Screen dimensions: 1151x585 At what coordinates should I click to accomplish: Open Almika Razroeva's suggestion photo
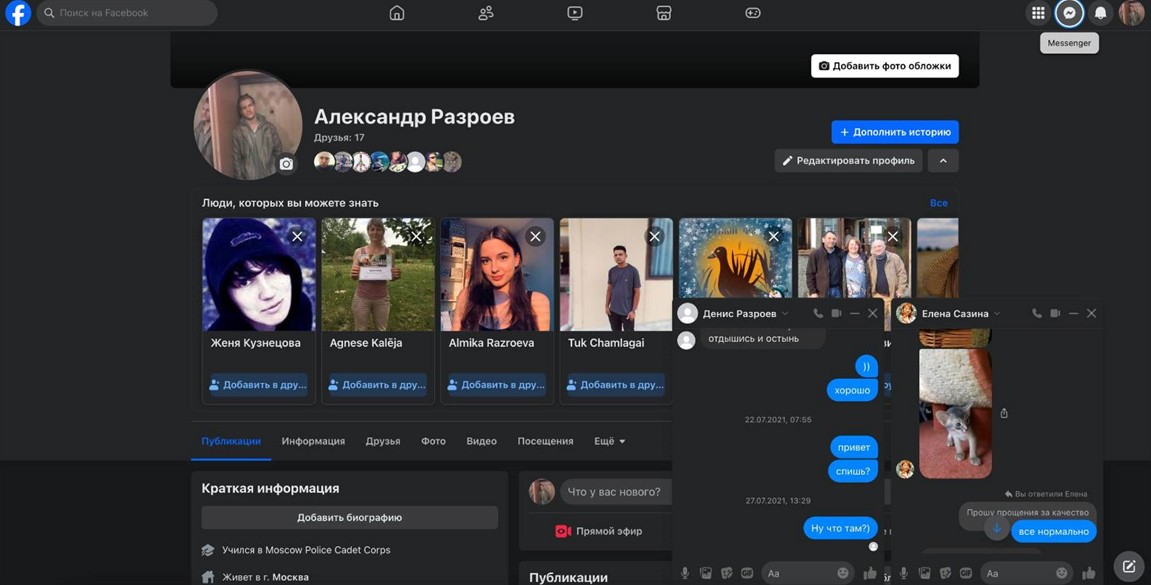pos(497,275)
